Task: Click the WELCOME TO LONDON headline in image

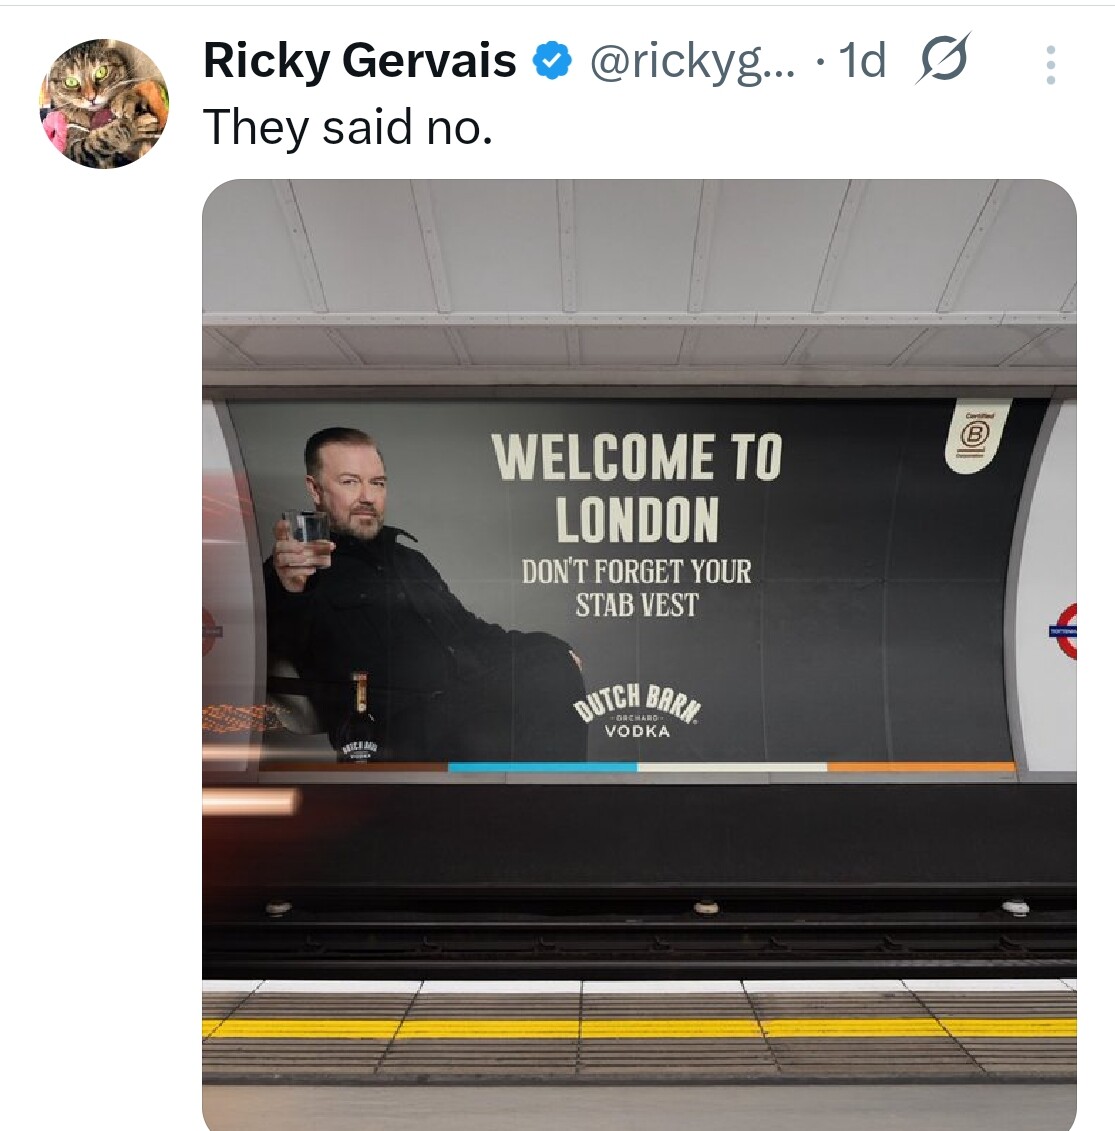Action: pos(638,488)
